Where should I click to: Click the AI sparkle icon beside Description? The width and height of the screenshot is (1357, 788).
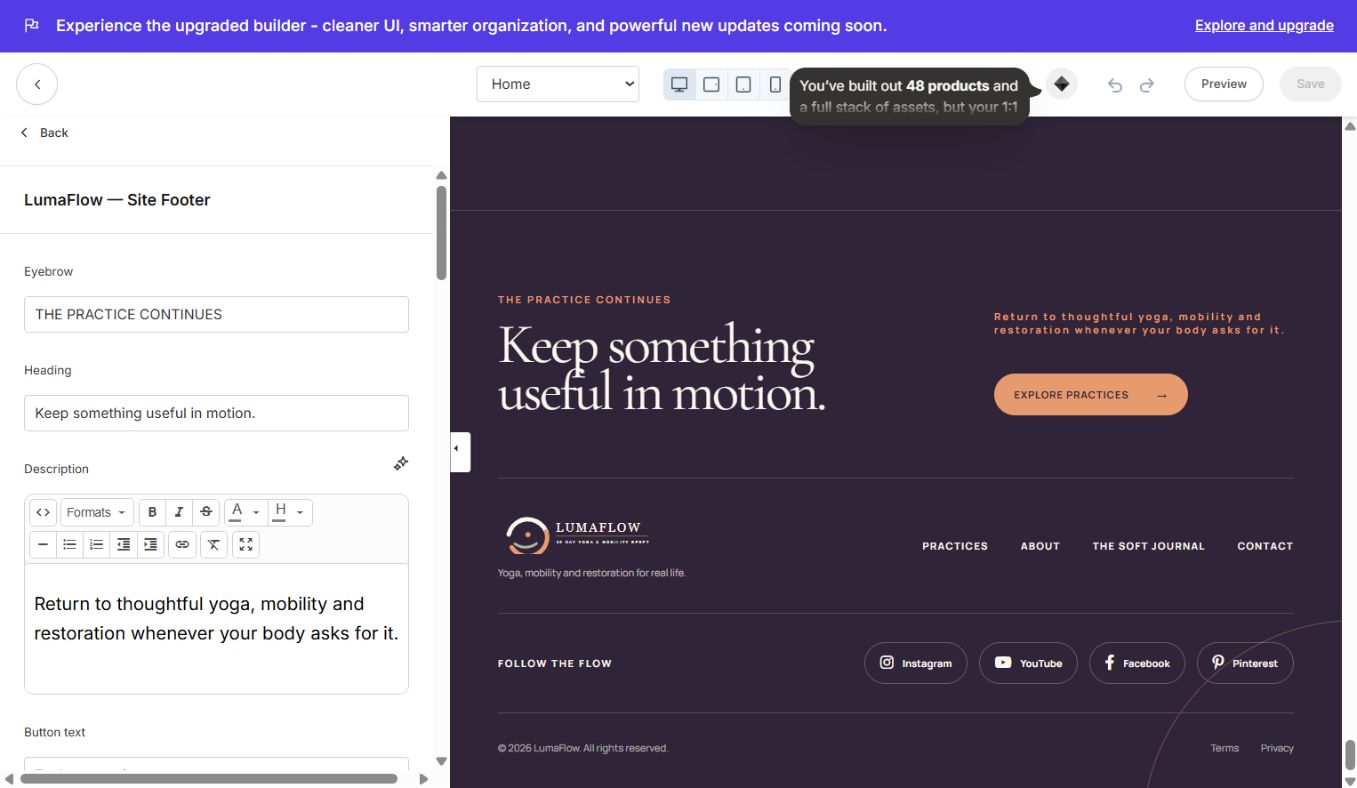pos(401,463)
